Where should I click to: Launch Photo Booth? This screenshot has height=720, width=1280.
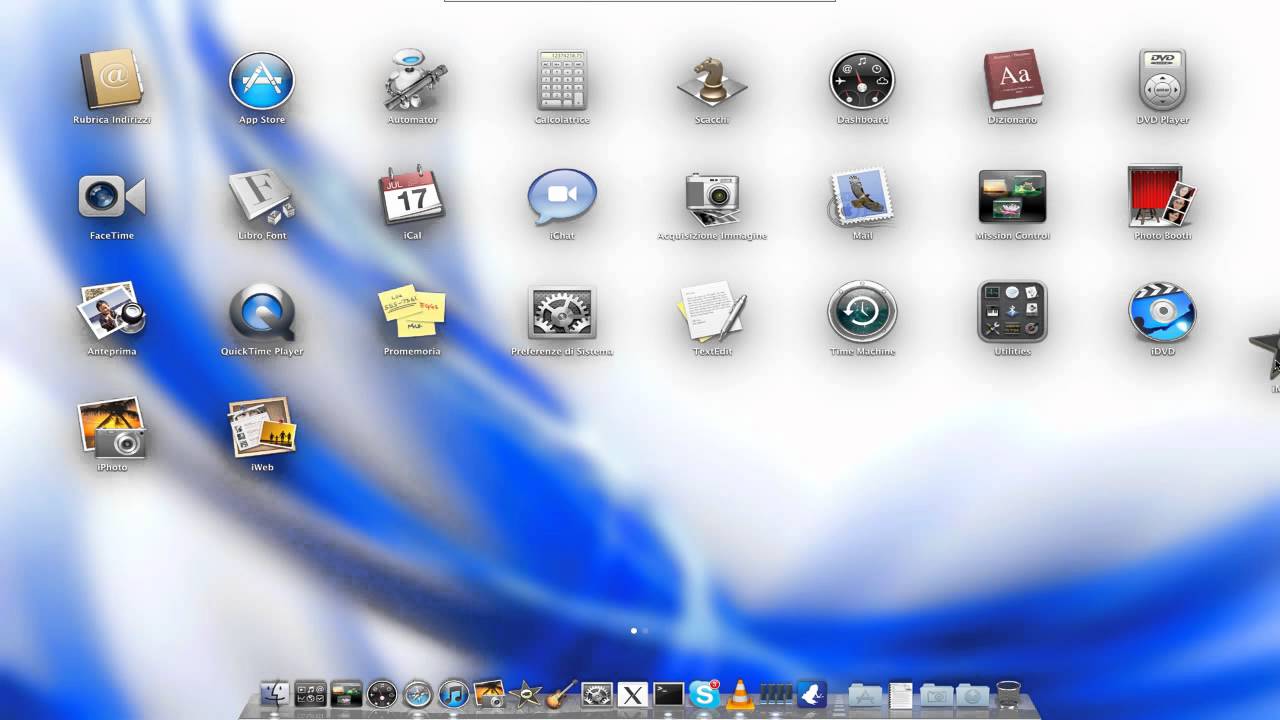tap(1162, 197)
